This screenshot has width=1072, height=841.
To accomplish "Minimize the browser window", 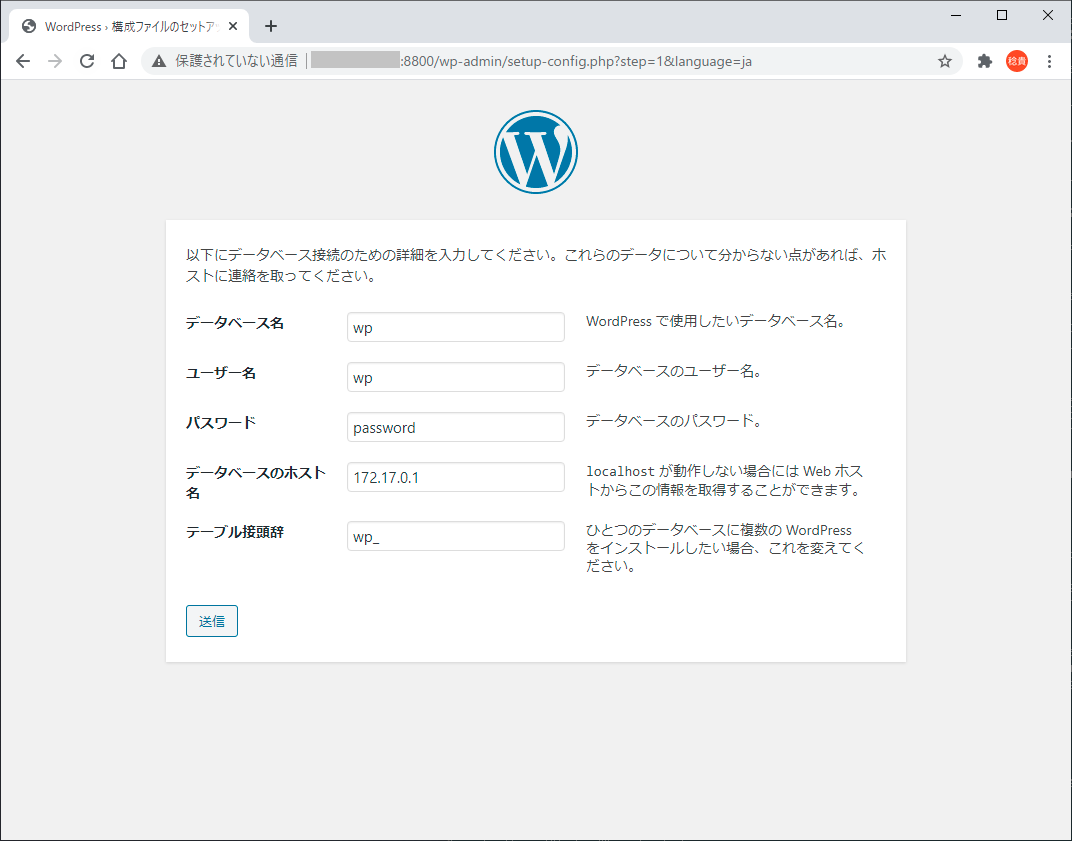I will [x=956, y=15].
